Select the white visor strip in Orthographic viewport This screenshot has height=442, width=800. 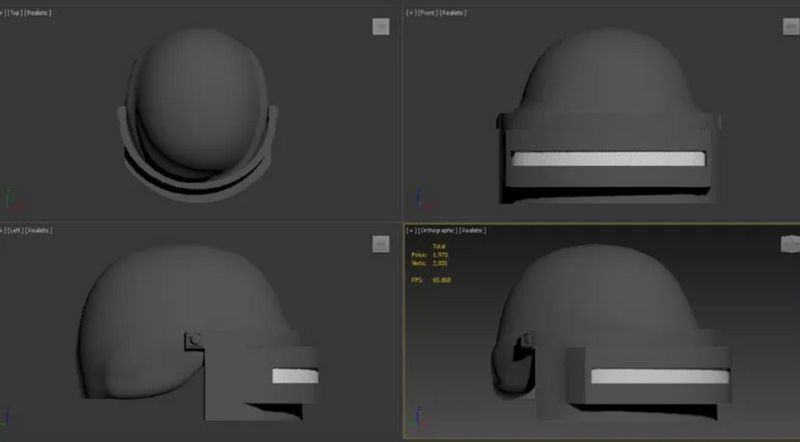click(660, 376)
